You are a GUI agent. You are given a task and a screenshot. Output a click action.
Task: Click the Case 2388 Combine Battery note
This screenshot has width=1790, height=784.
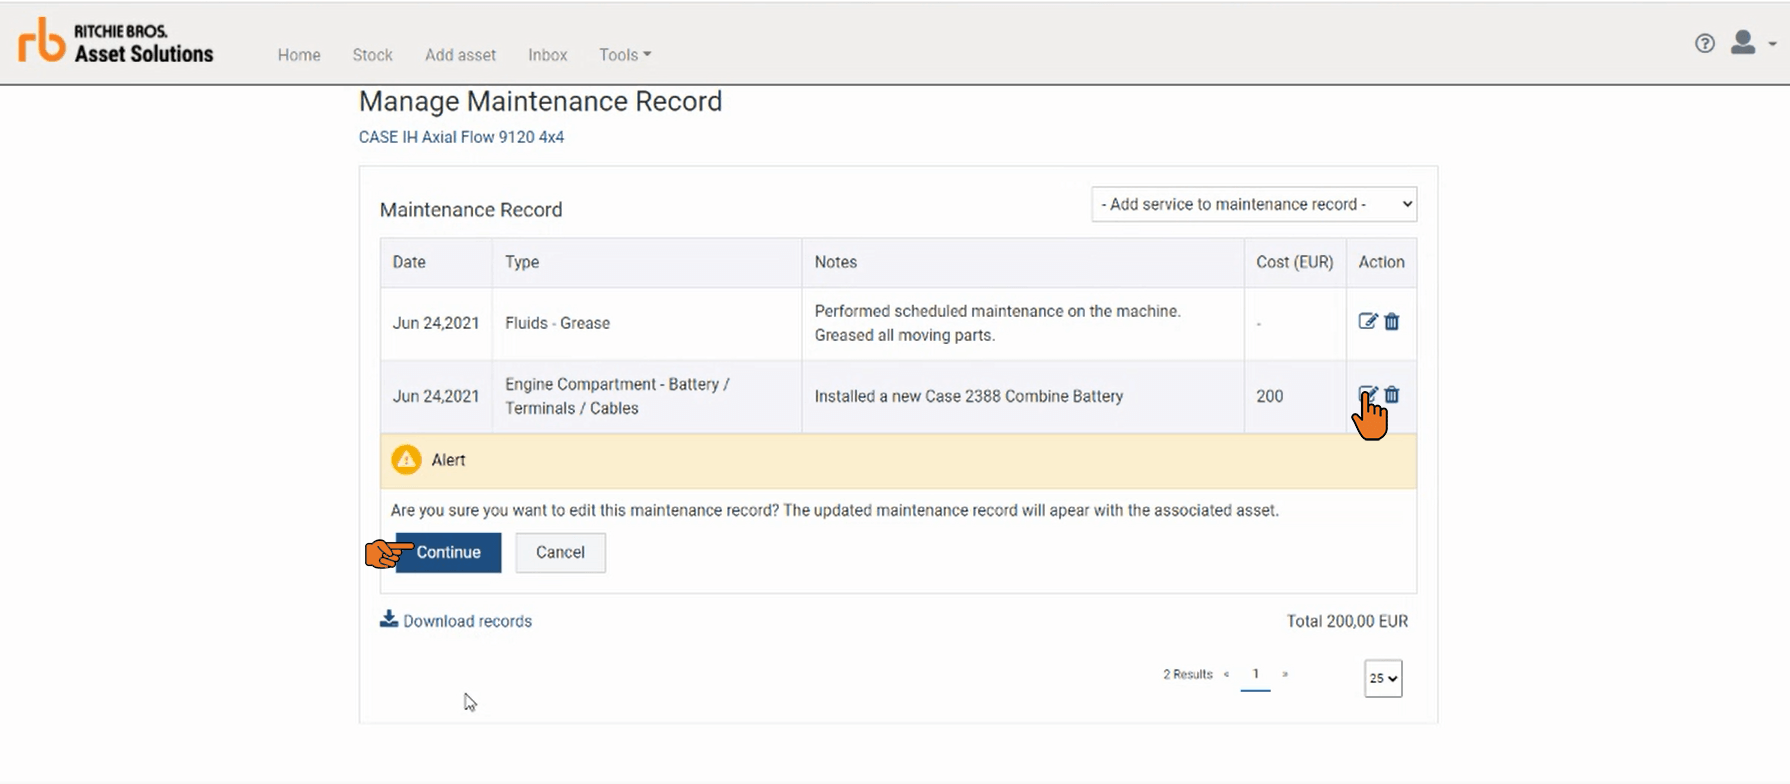[x=968, y=396]
